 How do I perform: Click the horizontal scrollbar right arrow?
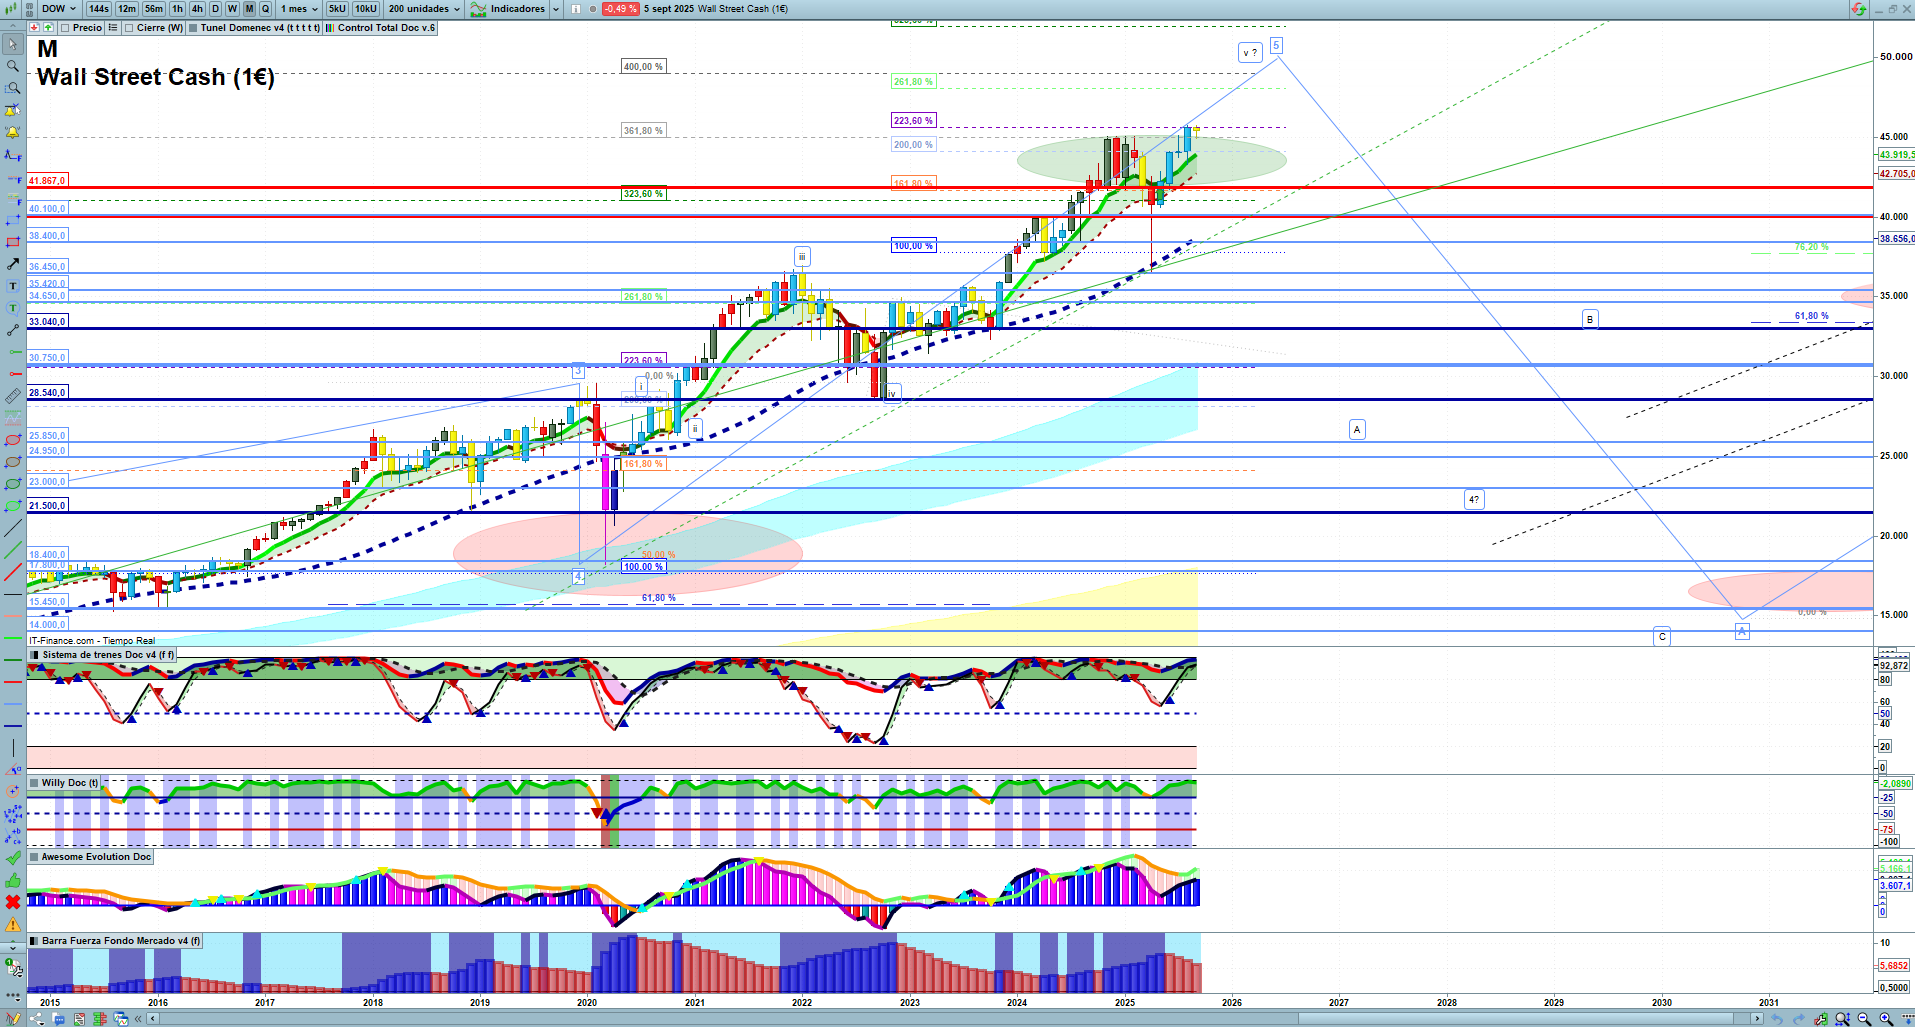coord(1757,1019)
